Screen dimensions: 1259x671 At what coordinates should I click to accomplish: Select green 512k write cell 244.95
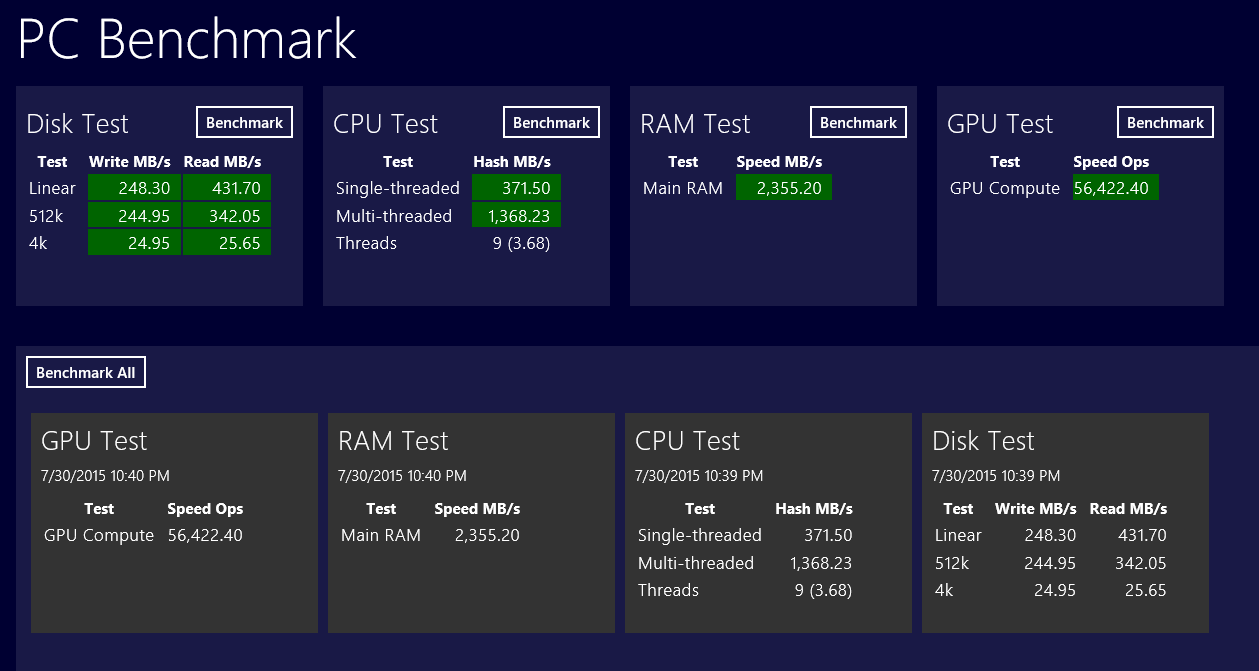tap(134, 216)
